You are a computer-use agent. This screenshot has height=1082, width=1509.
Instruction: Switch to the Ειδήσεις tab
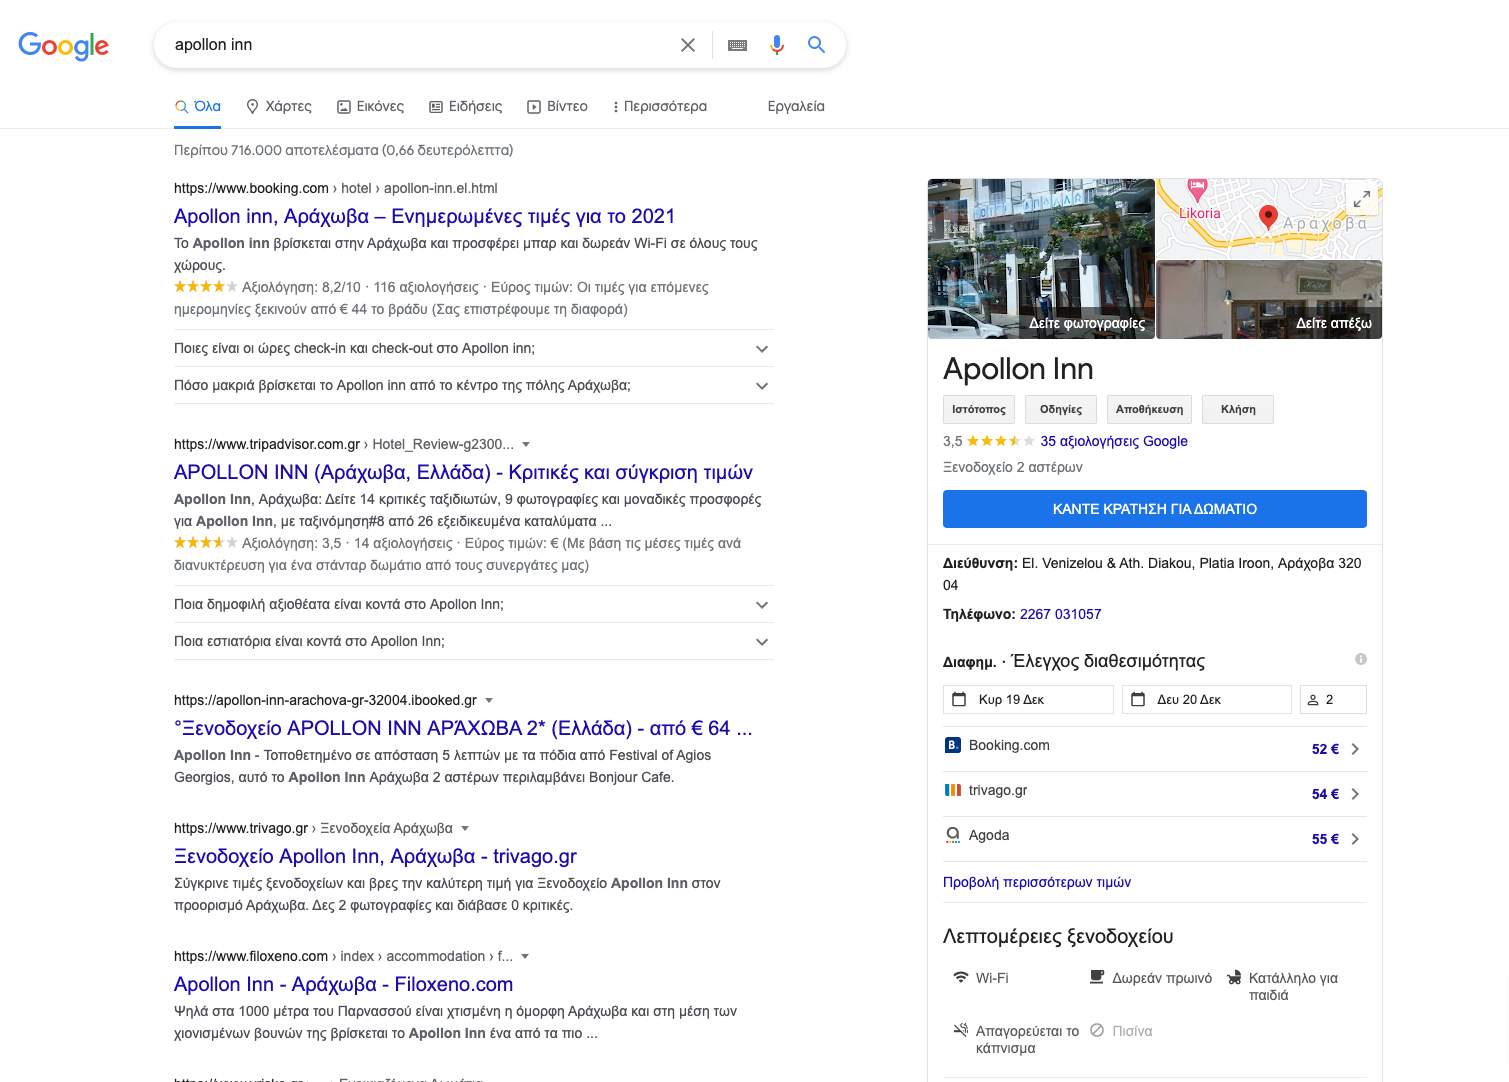(x=465, y=106)
